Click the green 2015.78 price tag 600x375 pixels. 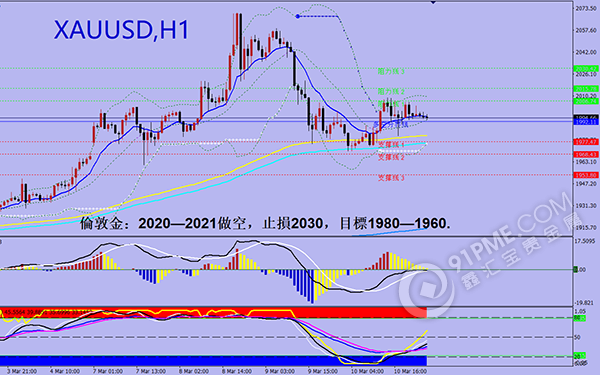[586, 89]
